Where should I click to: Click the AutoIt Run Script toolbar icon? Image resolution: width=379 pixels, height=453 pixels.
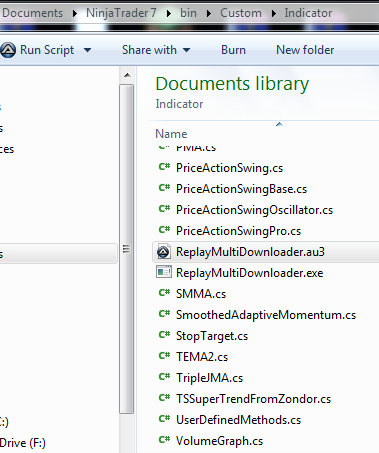(x=8, y=50)
